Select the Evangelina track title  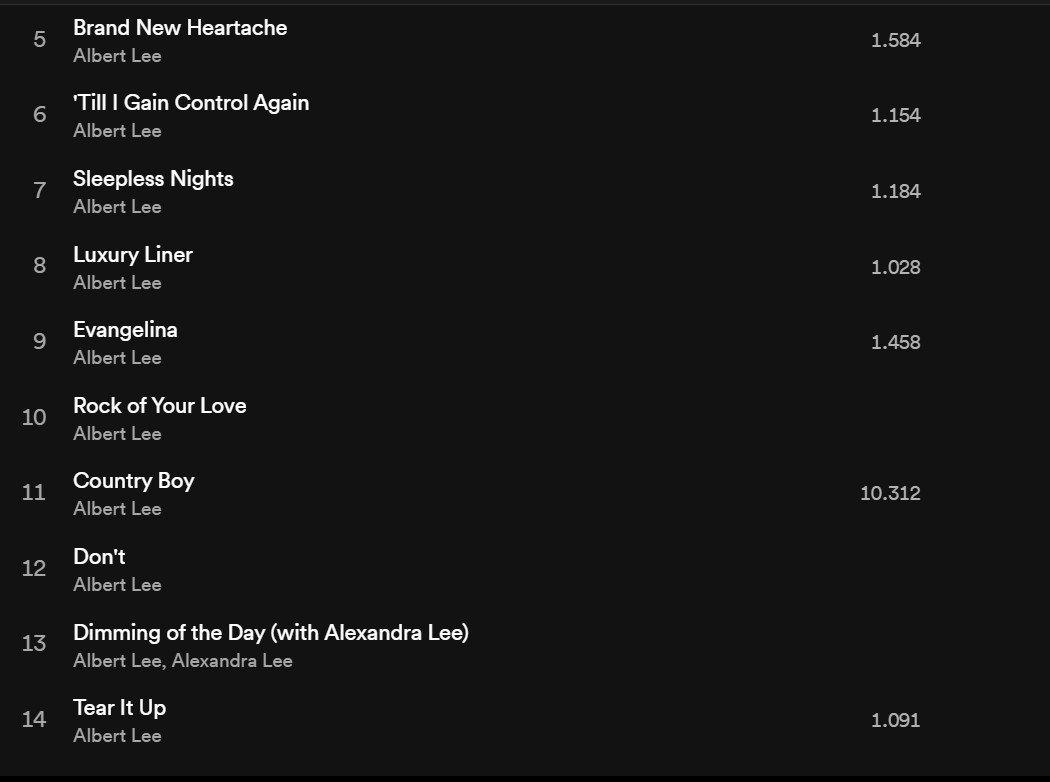[x=125, y=330]
